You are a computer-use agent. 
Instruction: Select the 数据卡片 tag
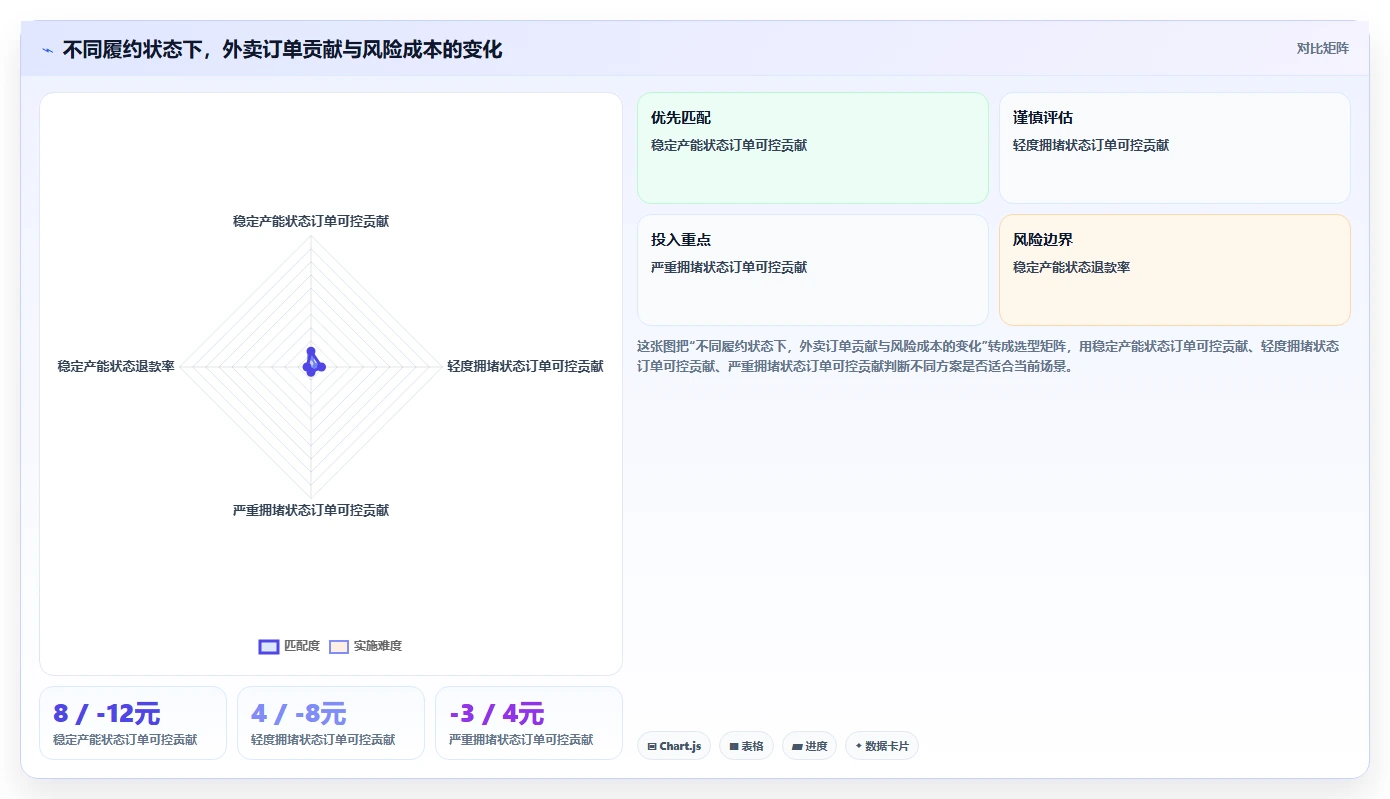[881, 746]
